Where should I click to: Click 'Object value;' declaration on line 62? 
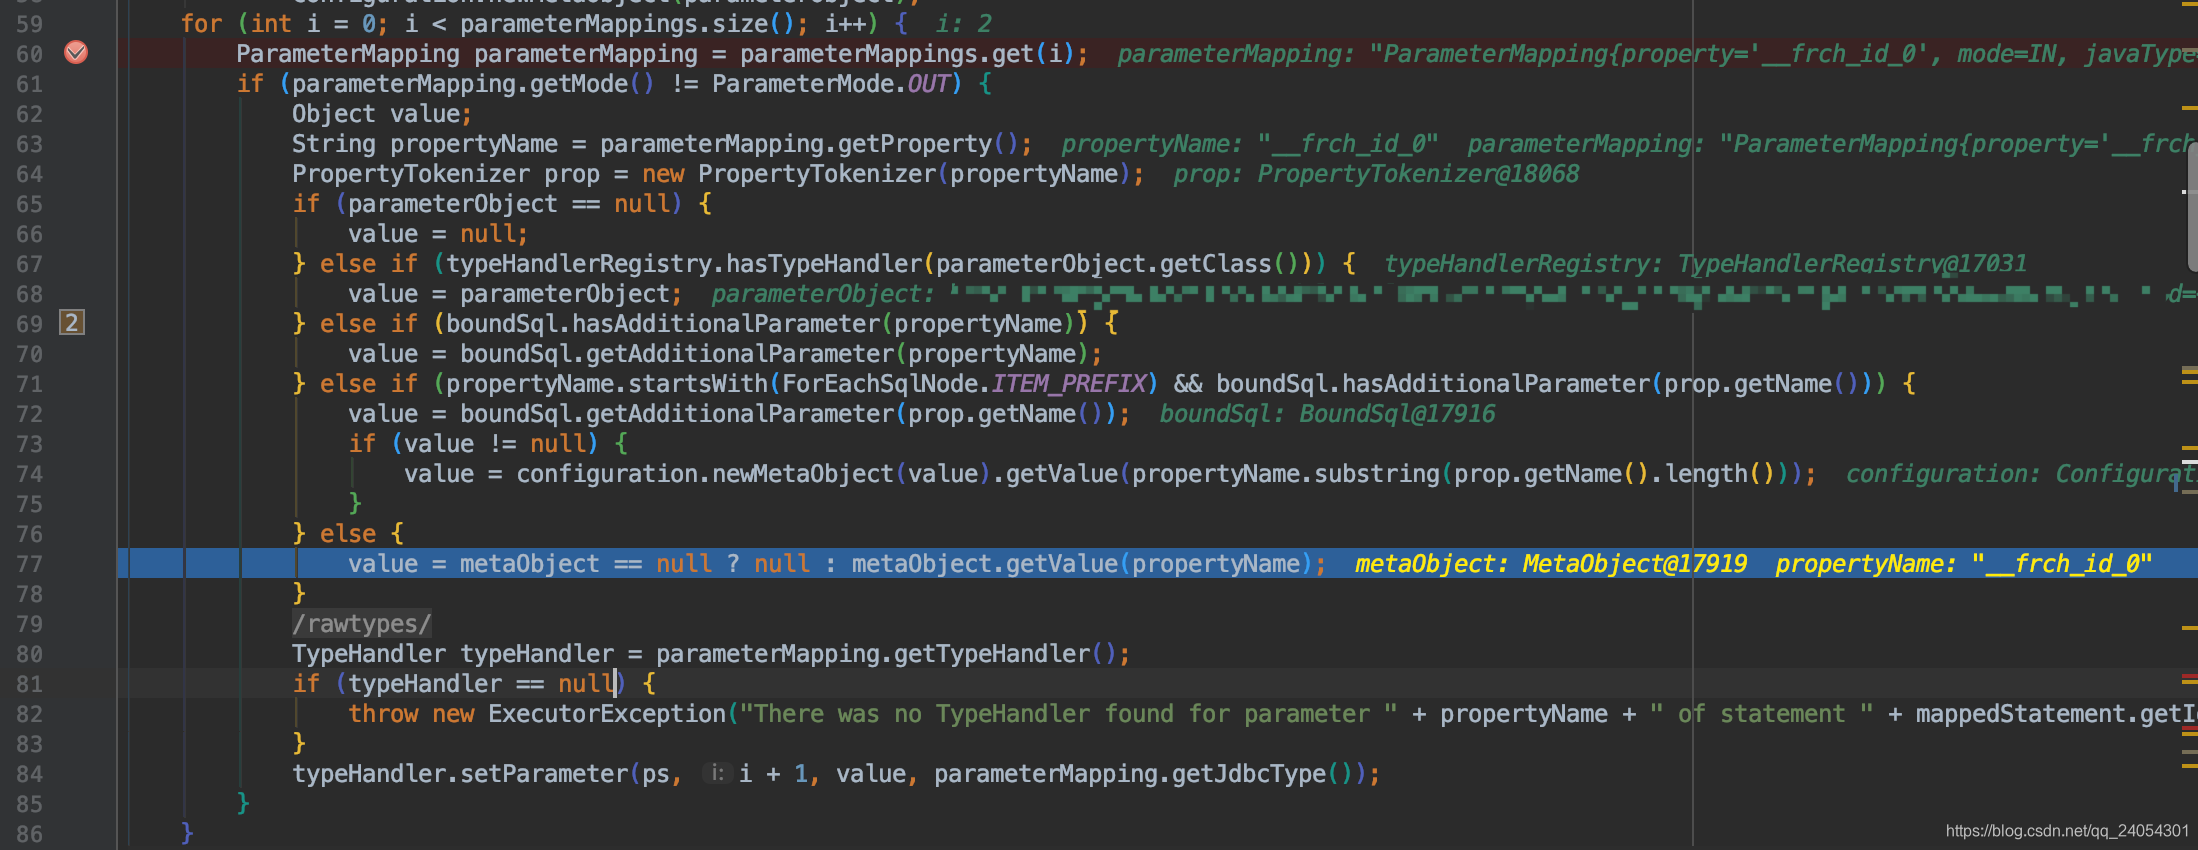point(382,114)
